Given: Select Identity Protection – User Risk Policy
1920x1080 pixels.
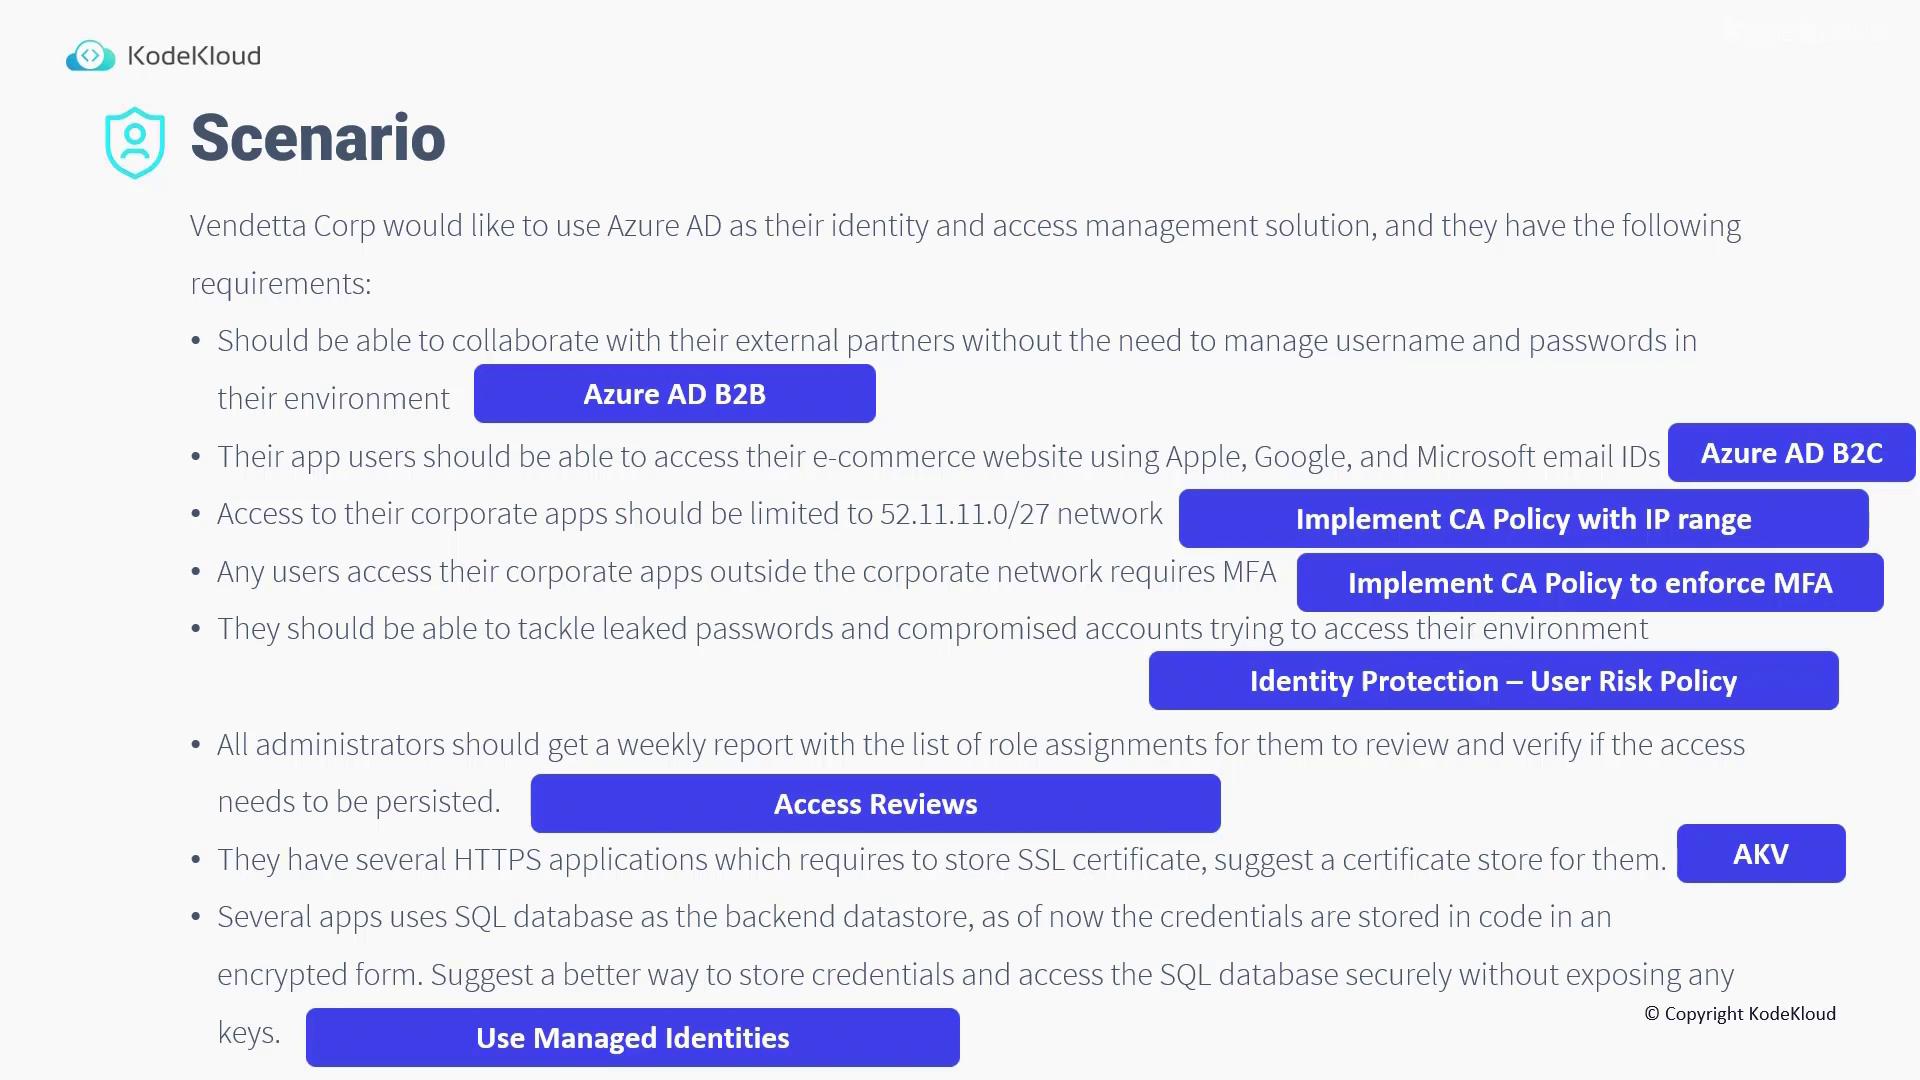Looking at the screenshot, I should (x=1493, y=681).
